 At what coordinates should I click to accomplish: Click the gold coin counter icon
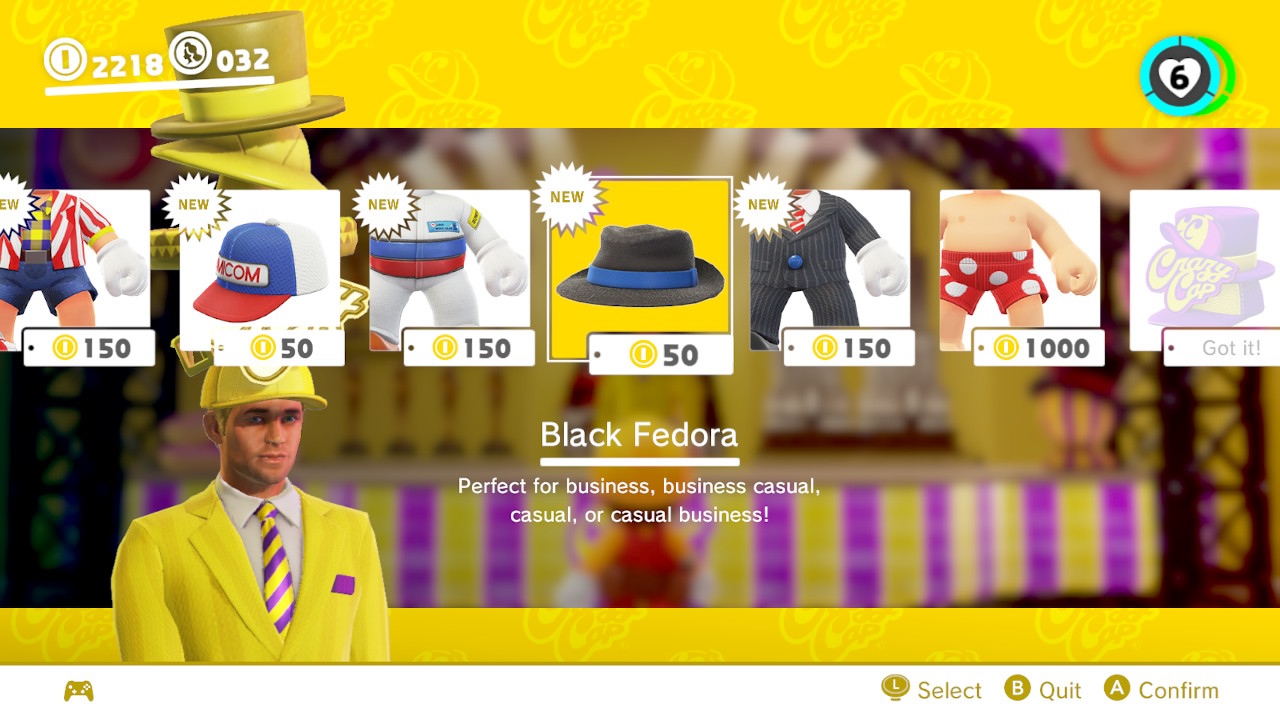point(65,61)
